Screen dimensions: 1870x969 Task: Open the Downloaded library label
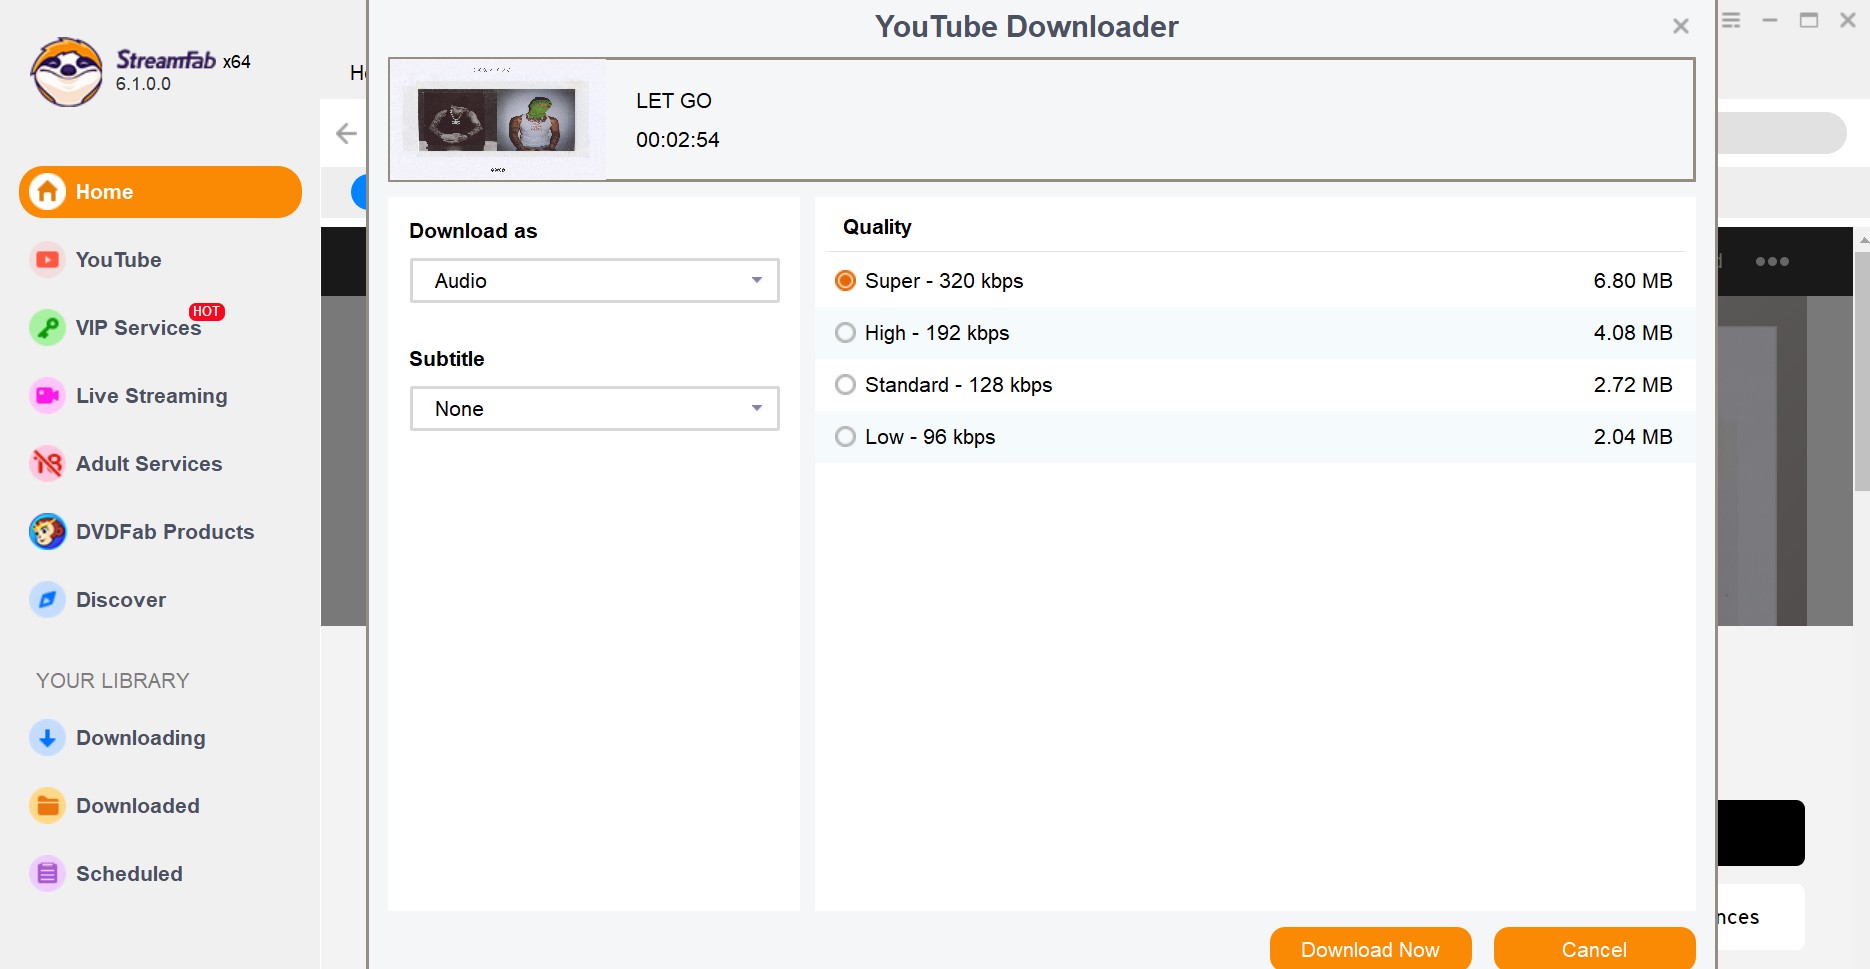pos(138,806)
